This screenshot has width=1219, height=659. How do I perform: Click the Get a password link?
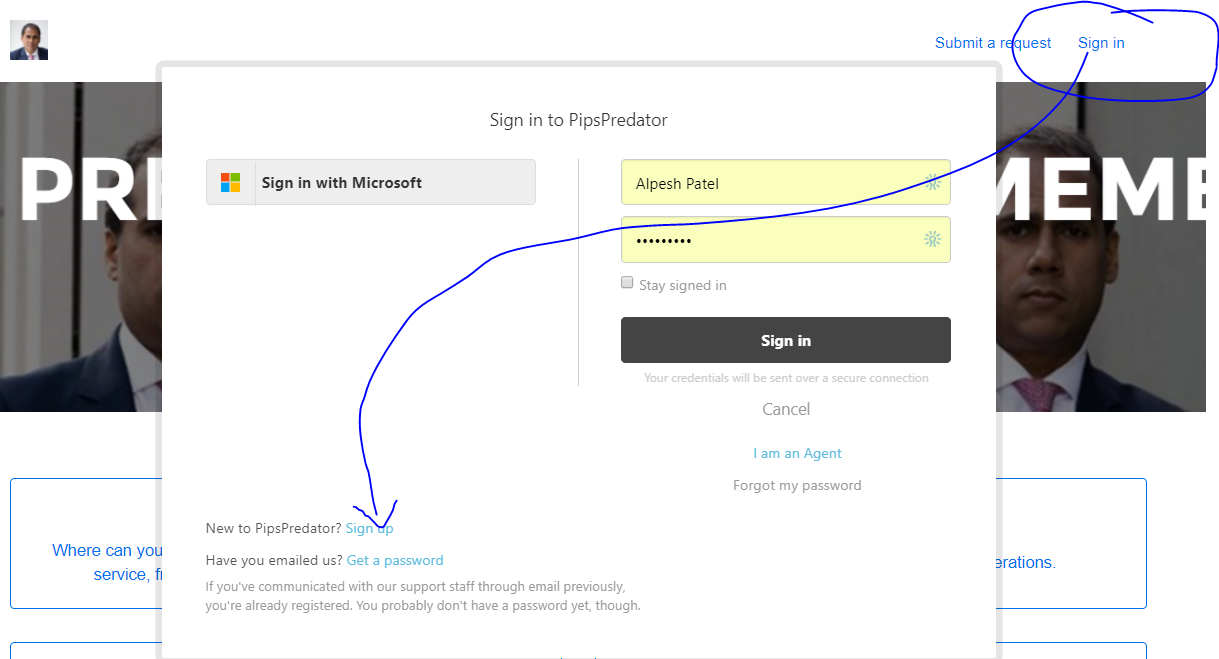(395, 560)
